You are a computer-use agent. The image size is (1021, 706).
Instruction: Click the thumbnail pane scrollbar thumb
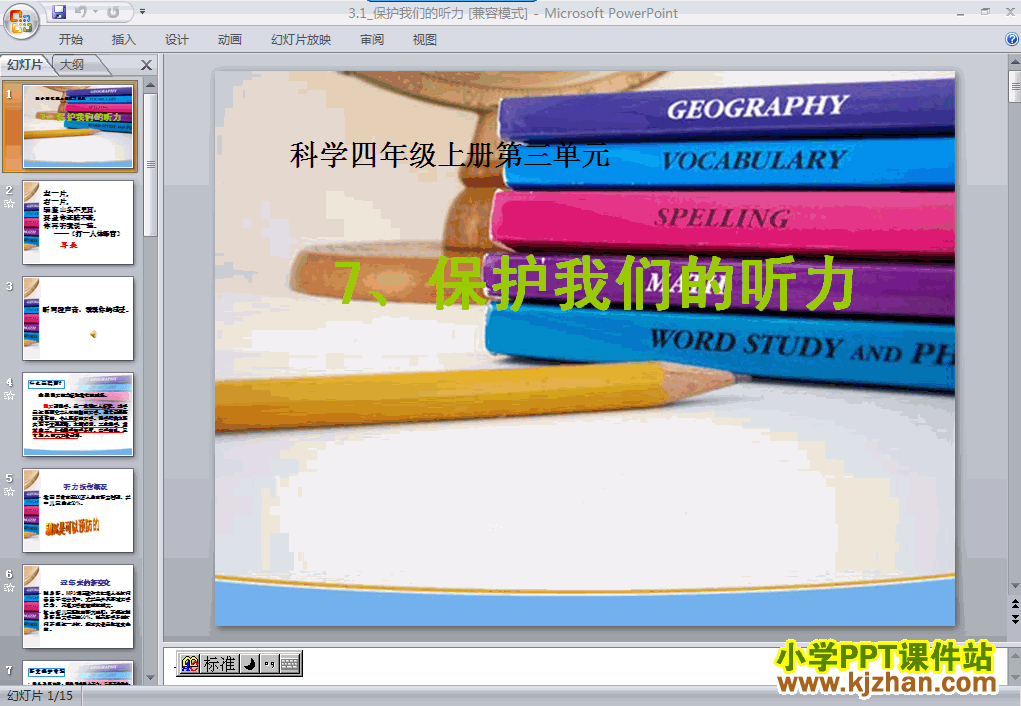150,165
